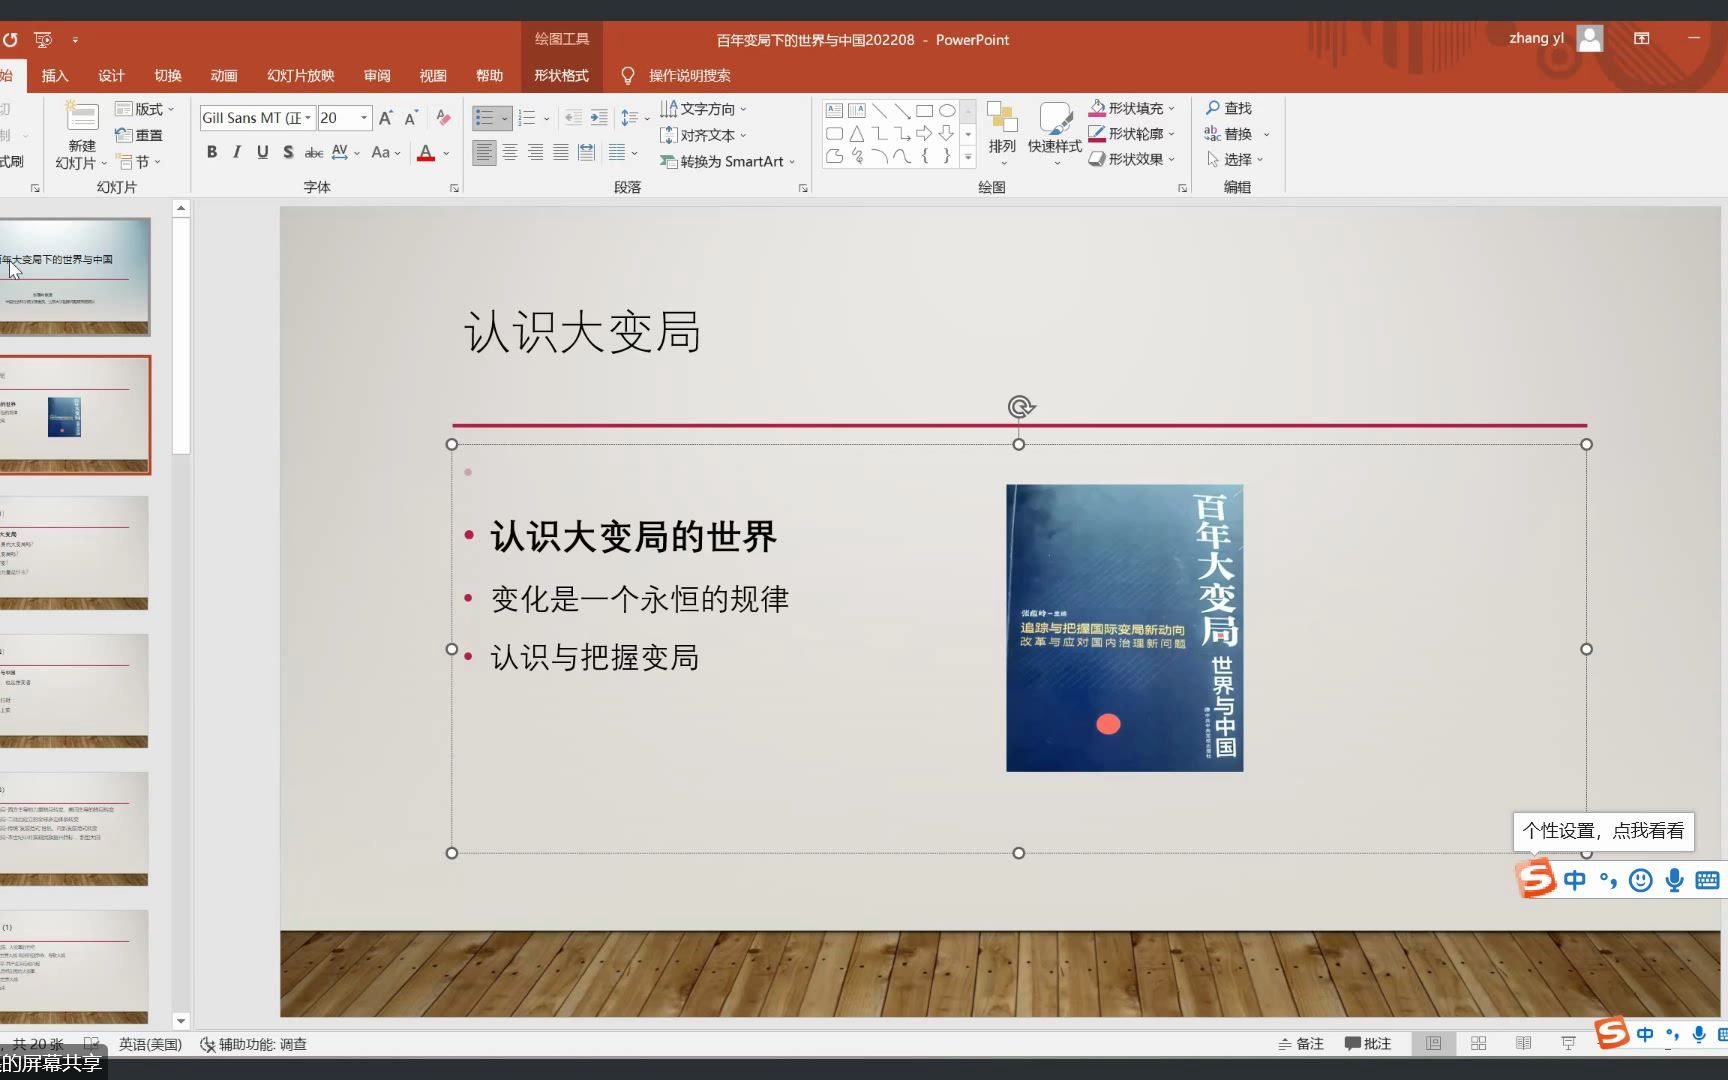Switch to Slide Sorter view icon
Screen dimensions: 1728x1080
pyautogui.click(x=1478, y=1044)
